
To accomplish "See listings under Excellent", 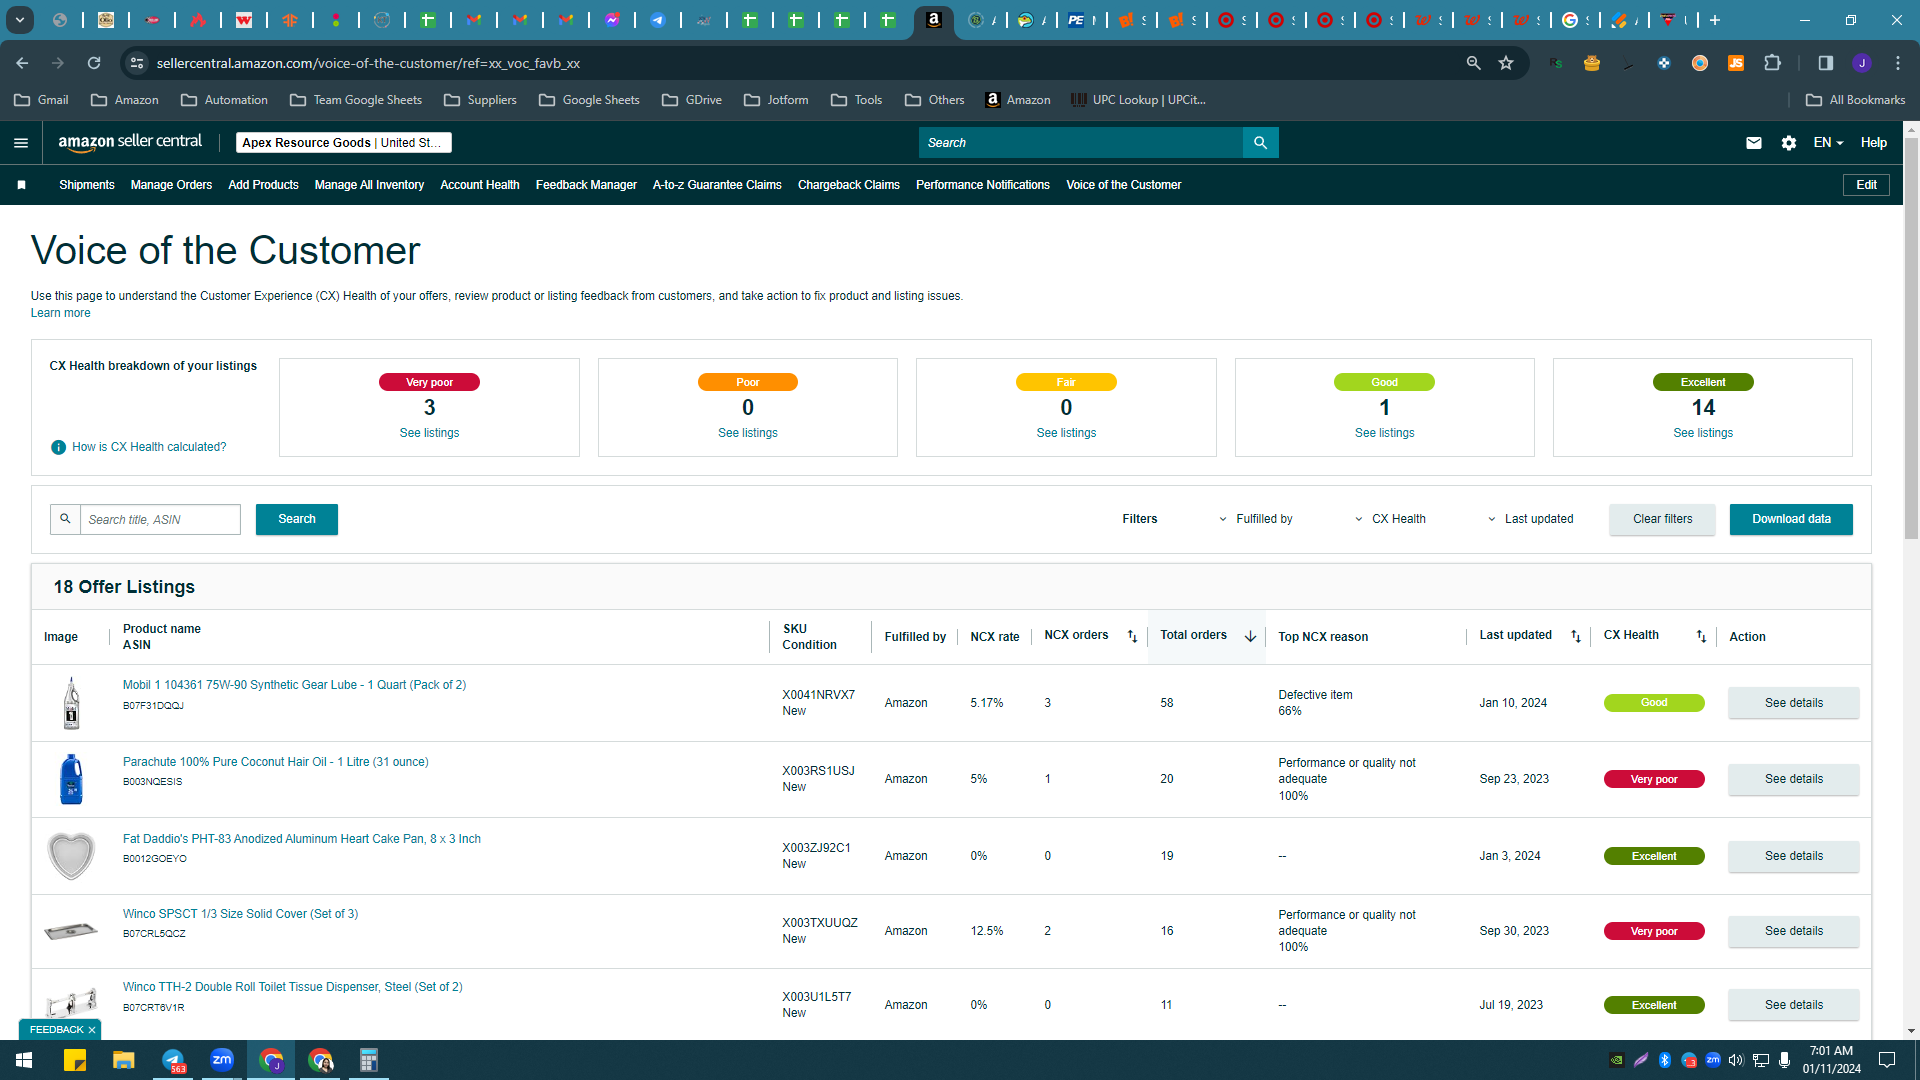I will pos(1703,433).
